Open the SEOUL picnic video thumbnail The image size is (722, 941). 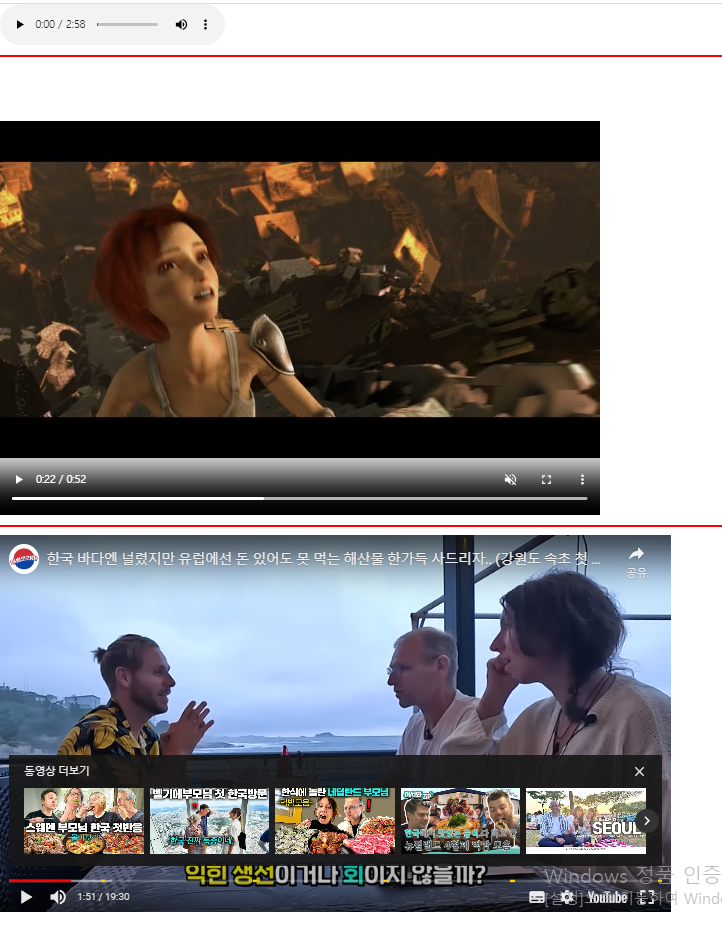click(586, 821)
